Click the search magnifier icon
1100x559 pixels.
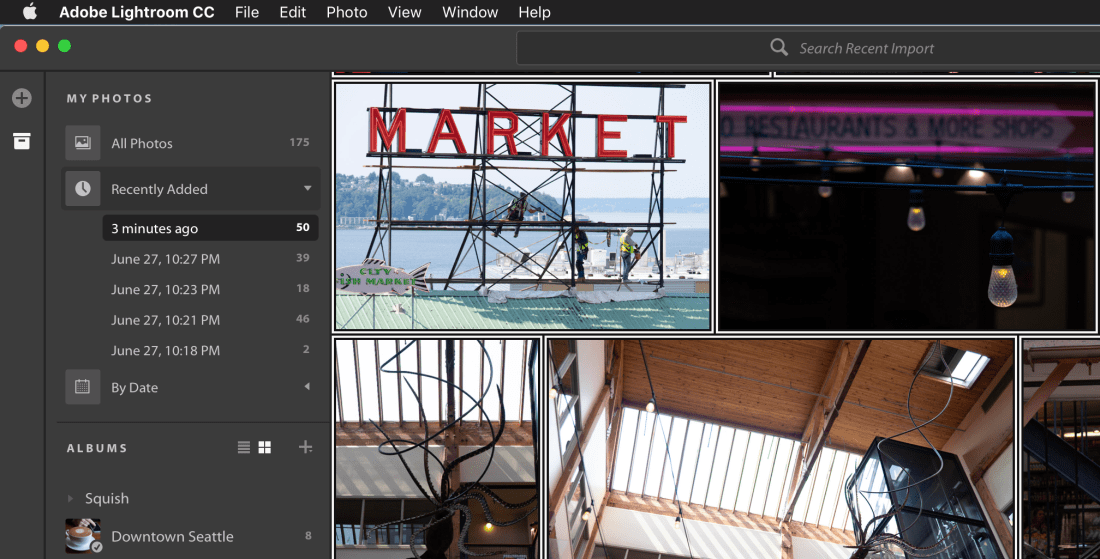click(779, 48)
